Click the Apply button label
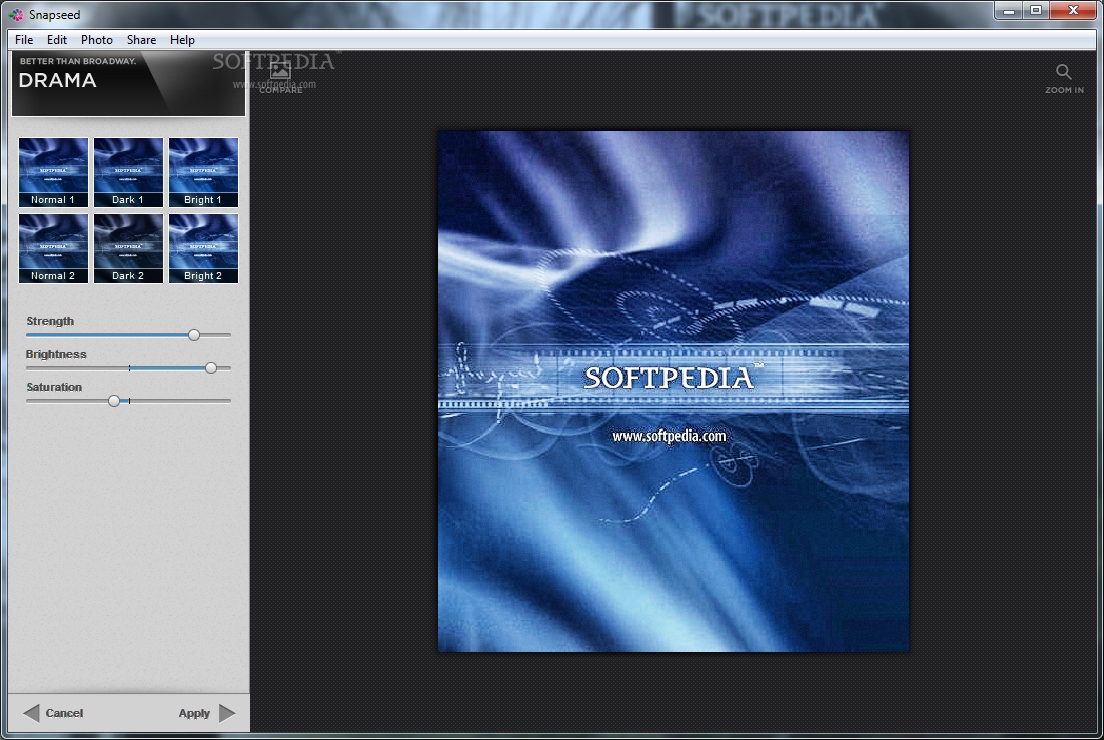Viewport: 1104px width, 740px height. (194, 713)
